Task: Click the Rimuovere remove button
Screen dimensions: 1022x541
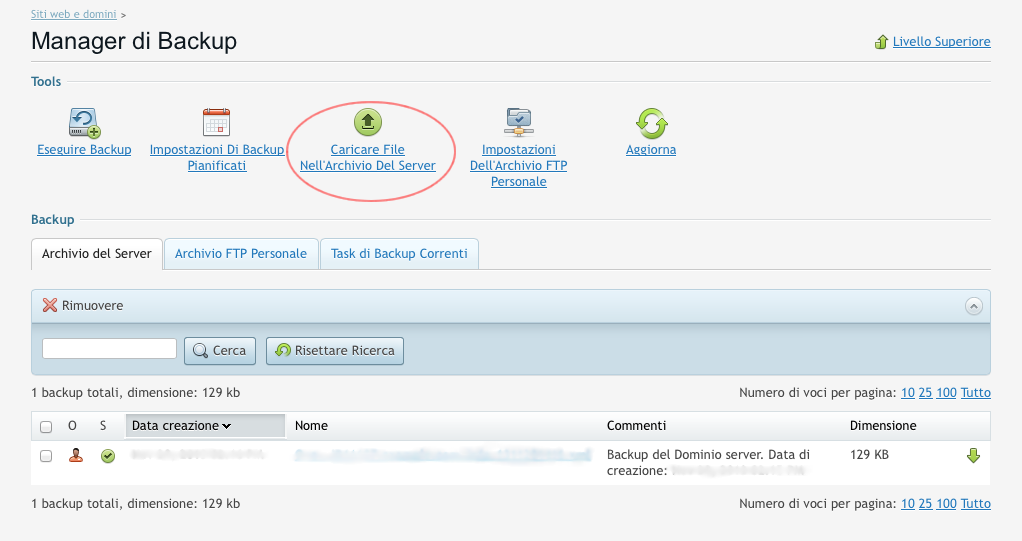Action: click(83, 306)
